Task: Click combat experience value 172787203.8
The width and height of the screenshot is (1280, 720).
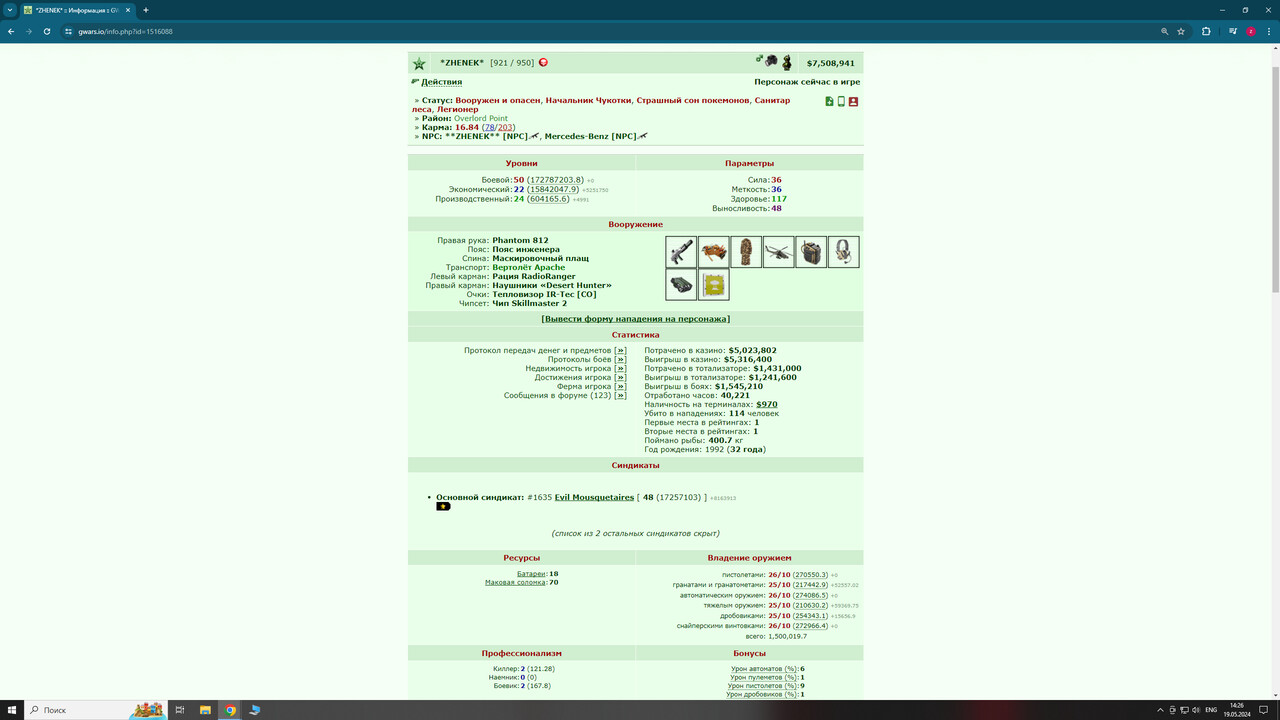Action: 555,180
